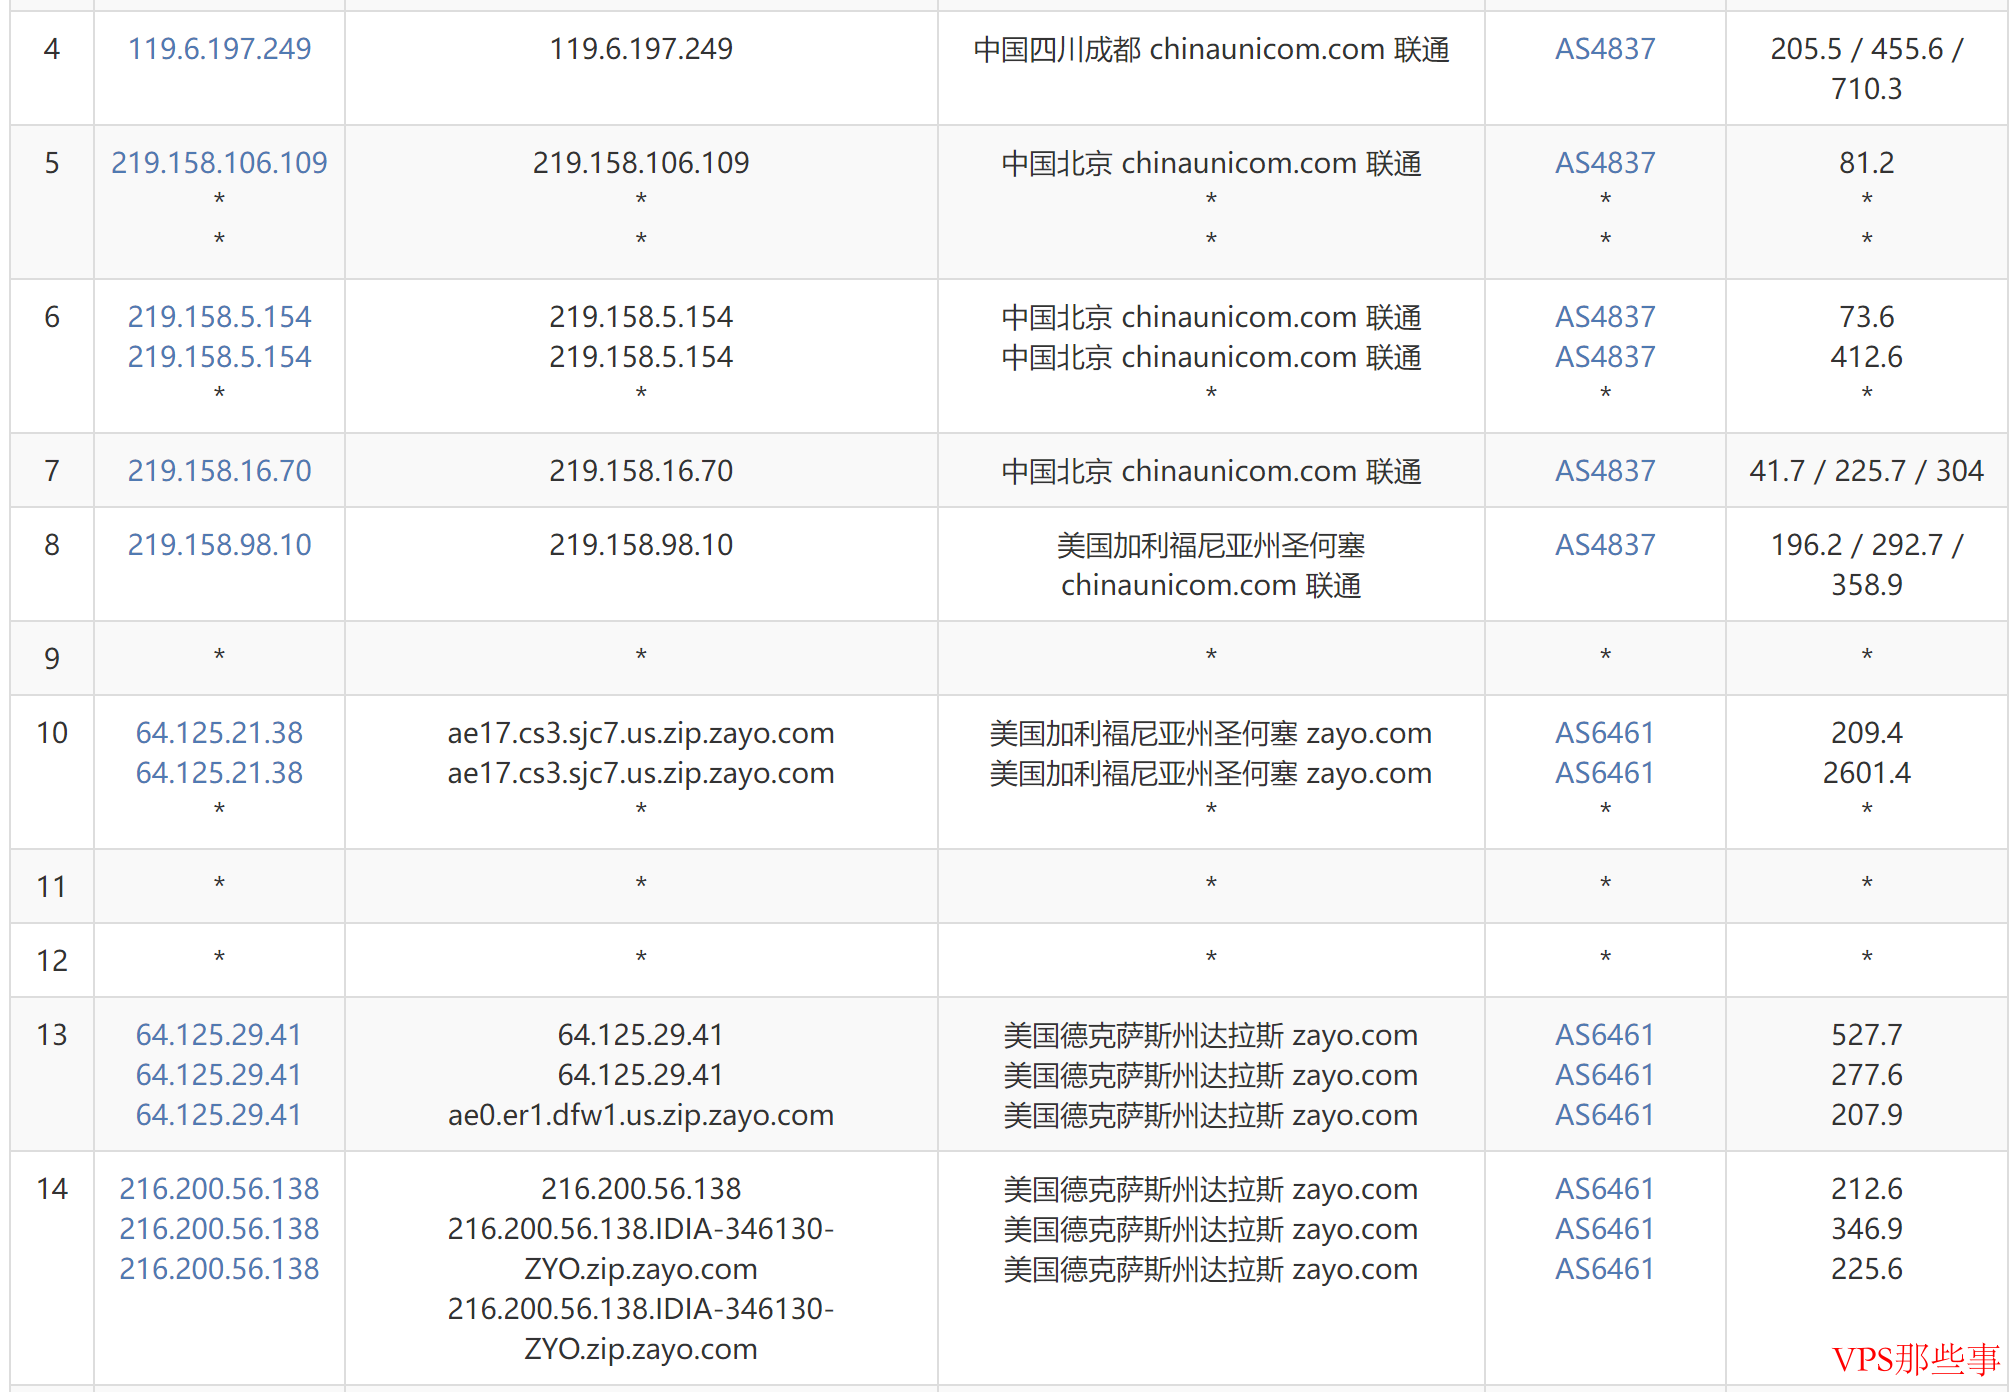The height and width of the screenshot is (1392, 2012).
Task: Select first 美国德克萨斯州达拉斯 zayo.com text in hop 14
Action: 1211,1189
